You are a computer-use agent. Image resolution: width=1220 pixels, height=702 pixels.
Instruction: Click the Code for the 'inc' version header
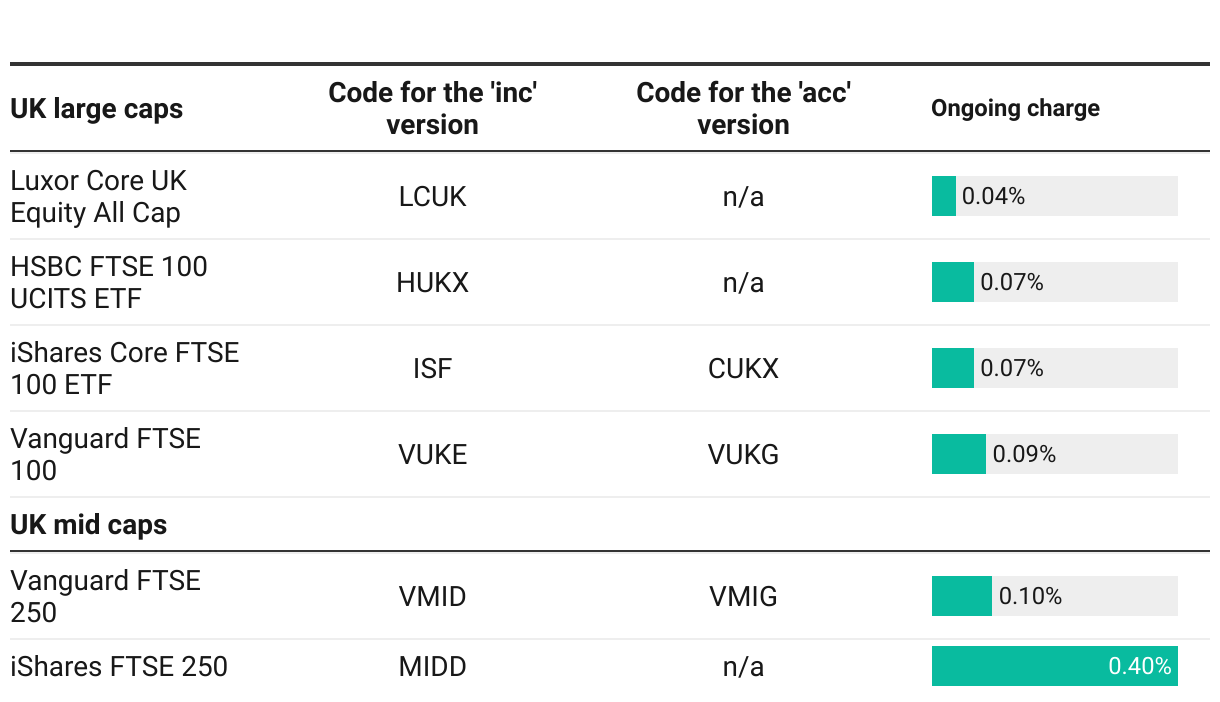(432, 108)
